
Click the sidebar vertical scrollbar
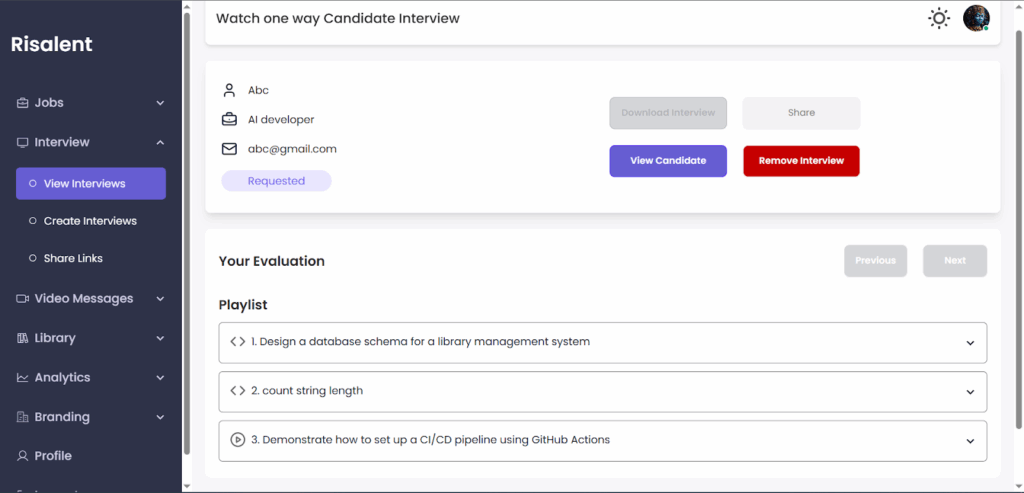[x=186, y=230]
